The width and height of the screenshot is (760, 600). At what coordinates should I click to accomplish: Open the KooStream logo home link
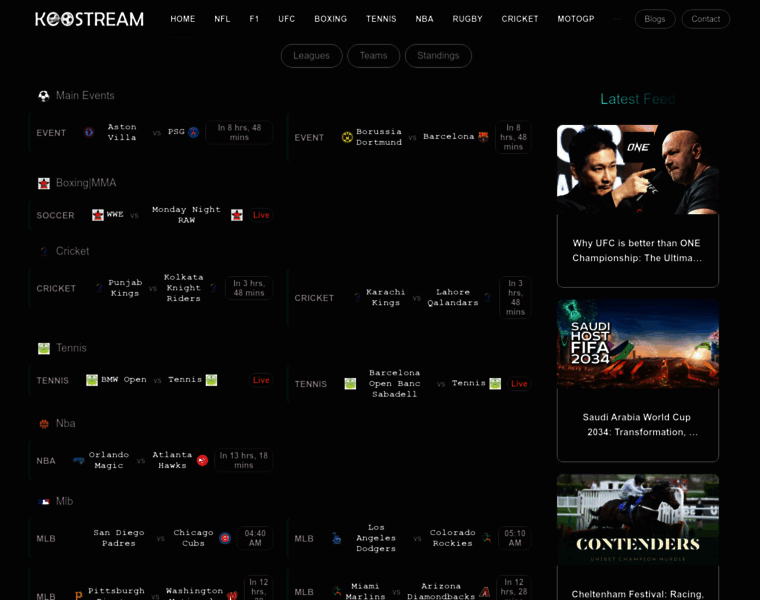click(x=89, y=19)
